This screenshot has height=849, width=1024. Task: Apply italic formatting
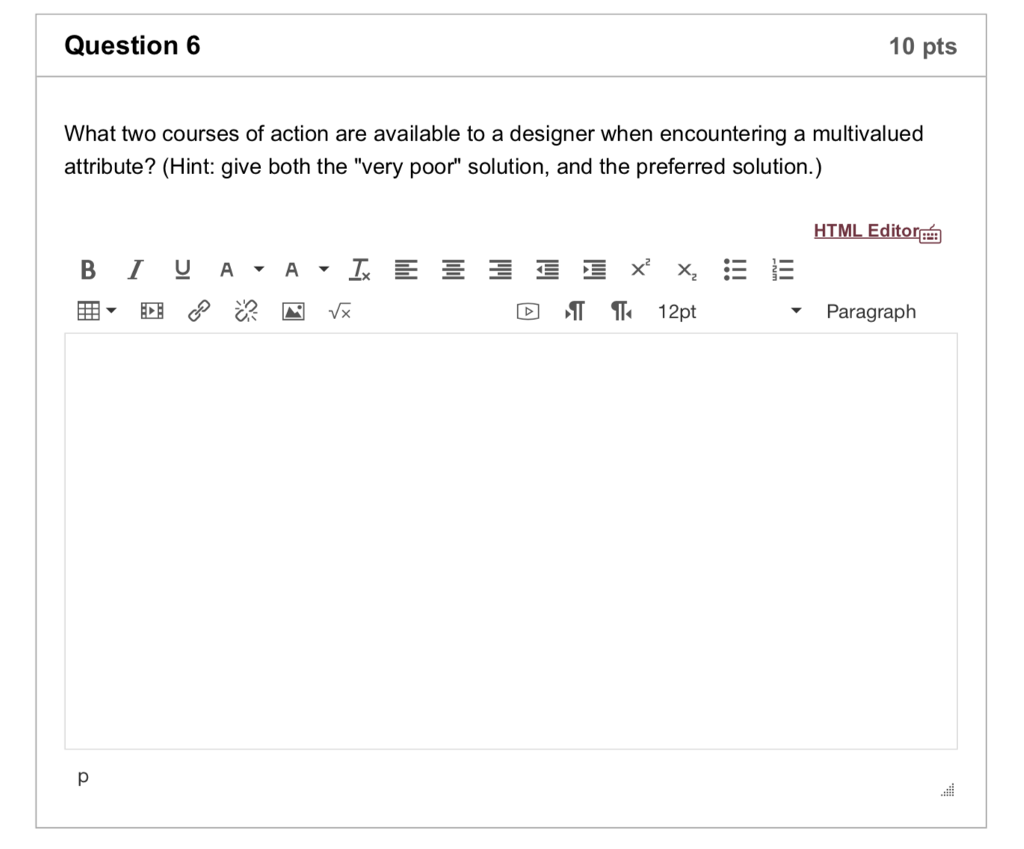(x=134, y=269)
